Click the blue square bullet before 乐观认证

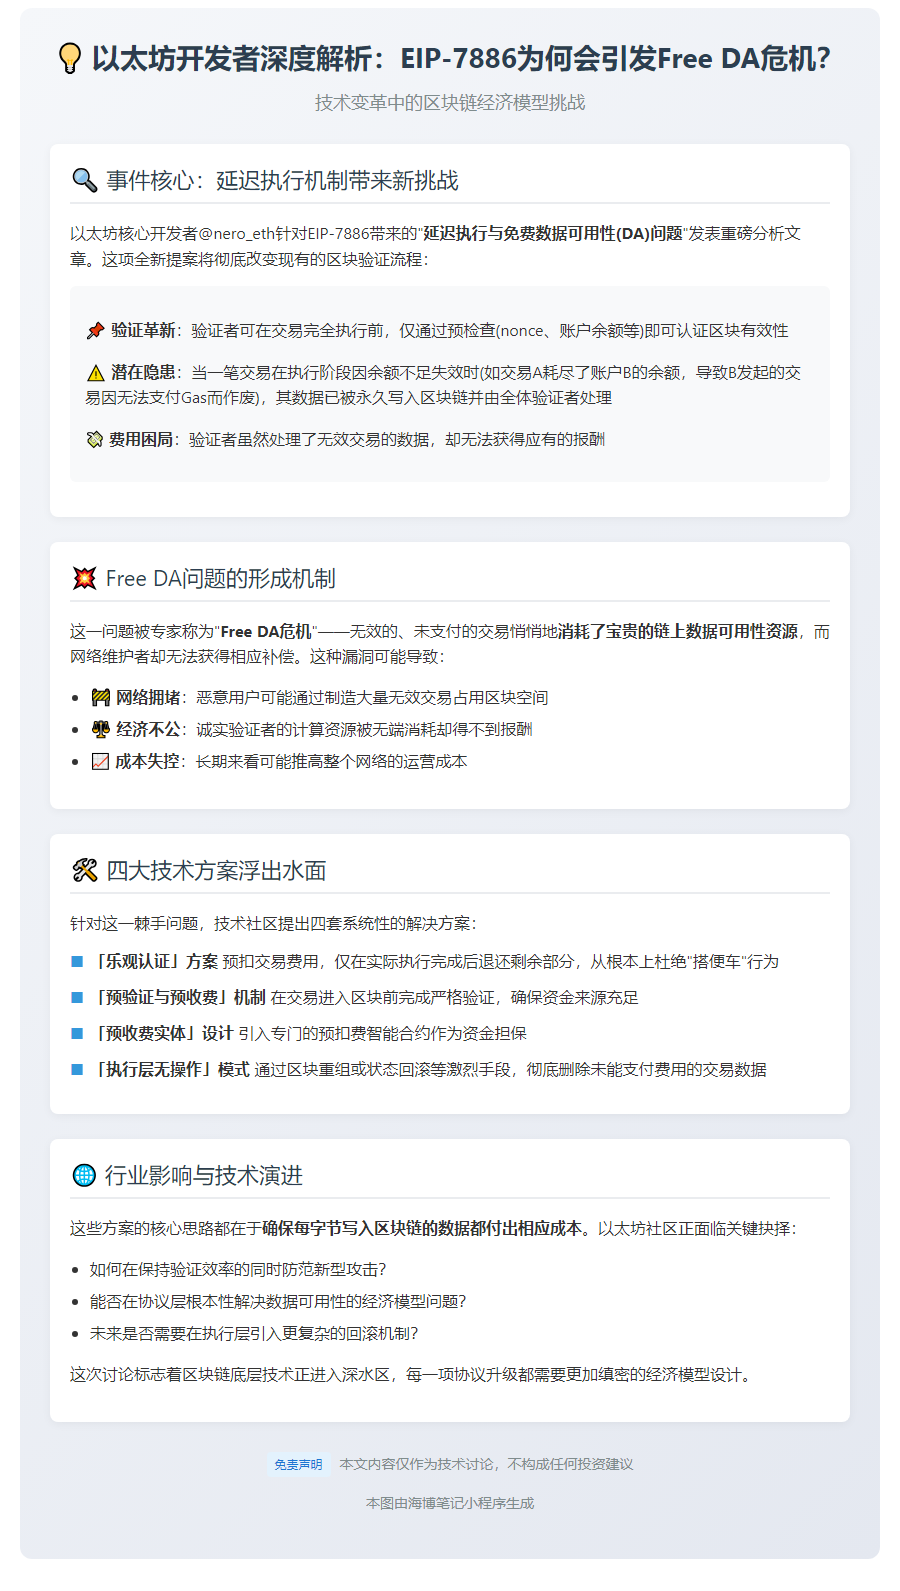point(77,961)
